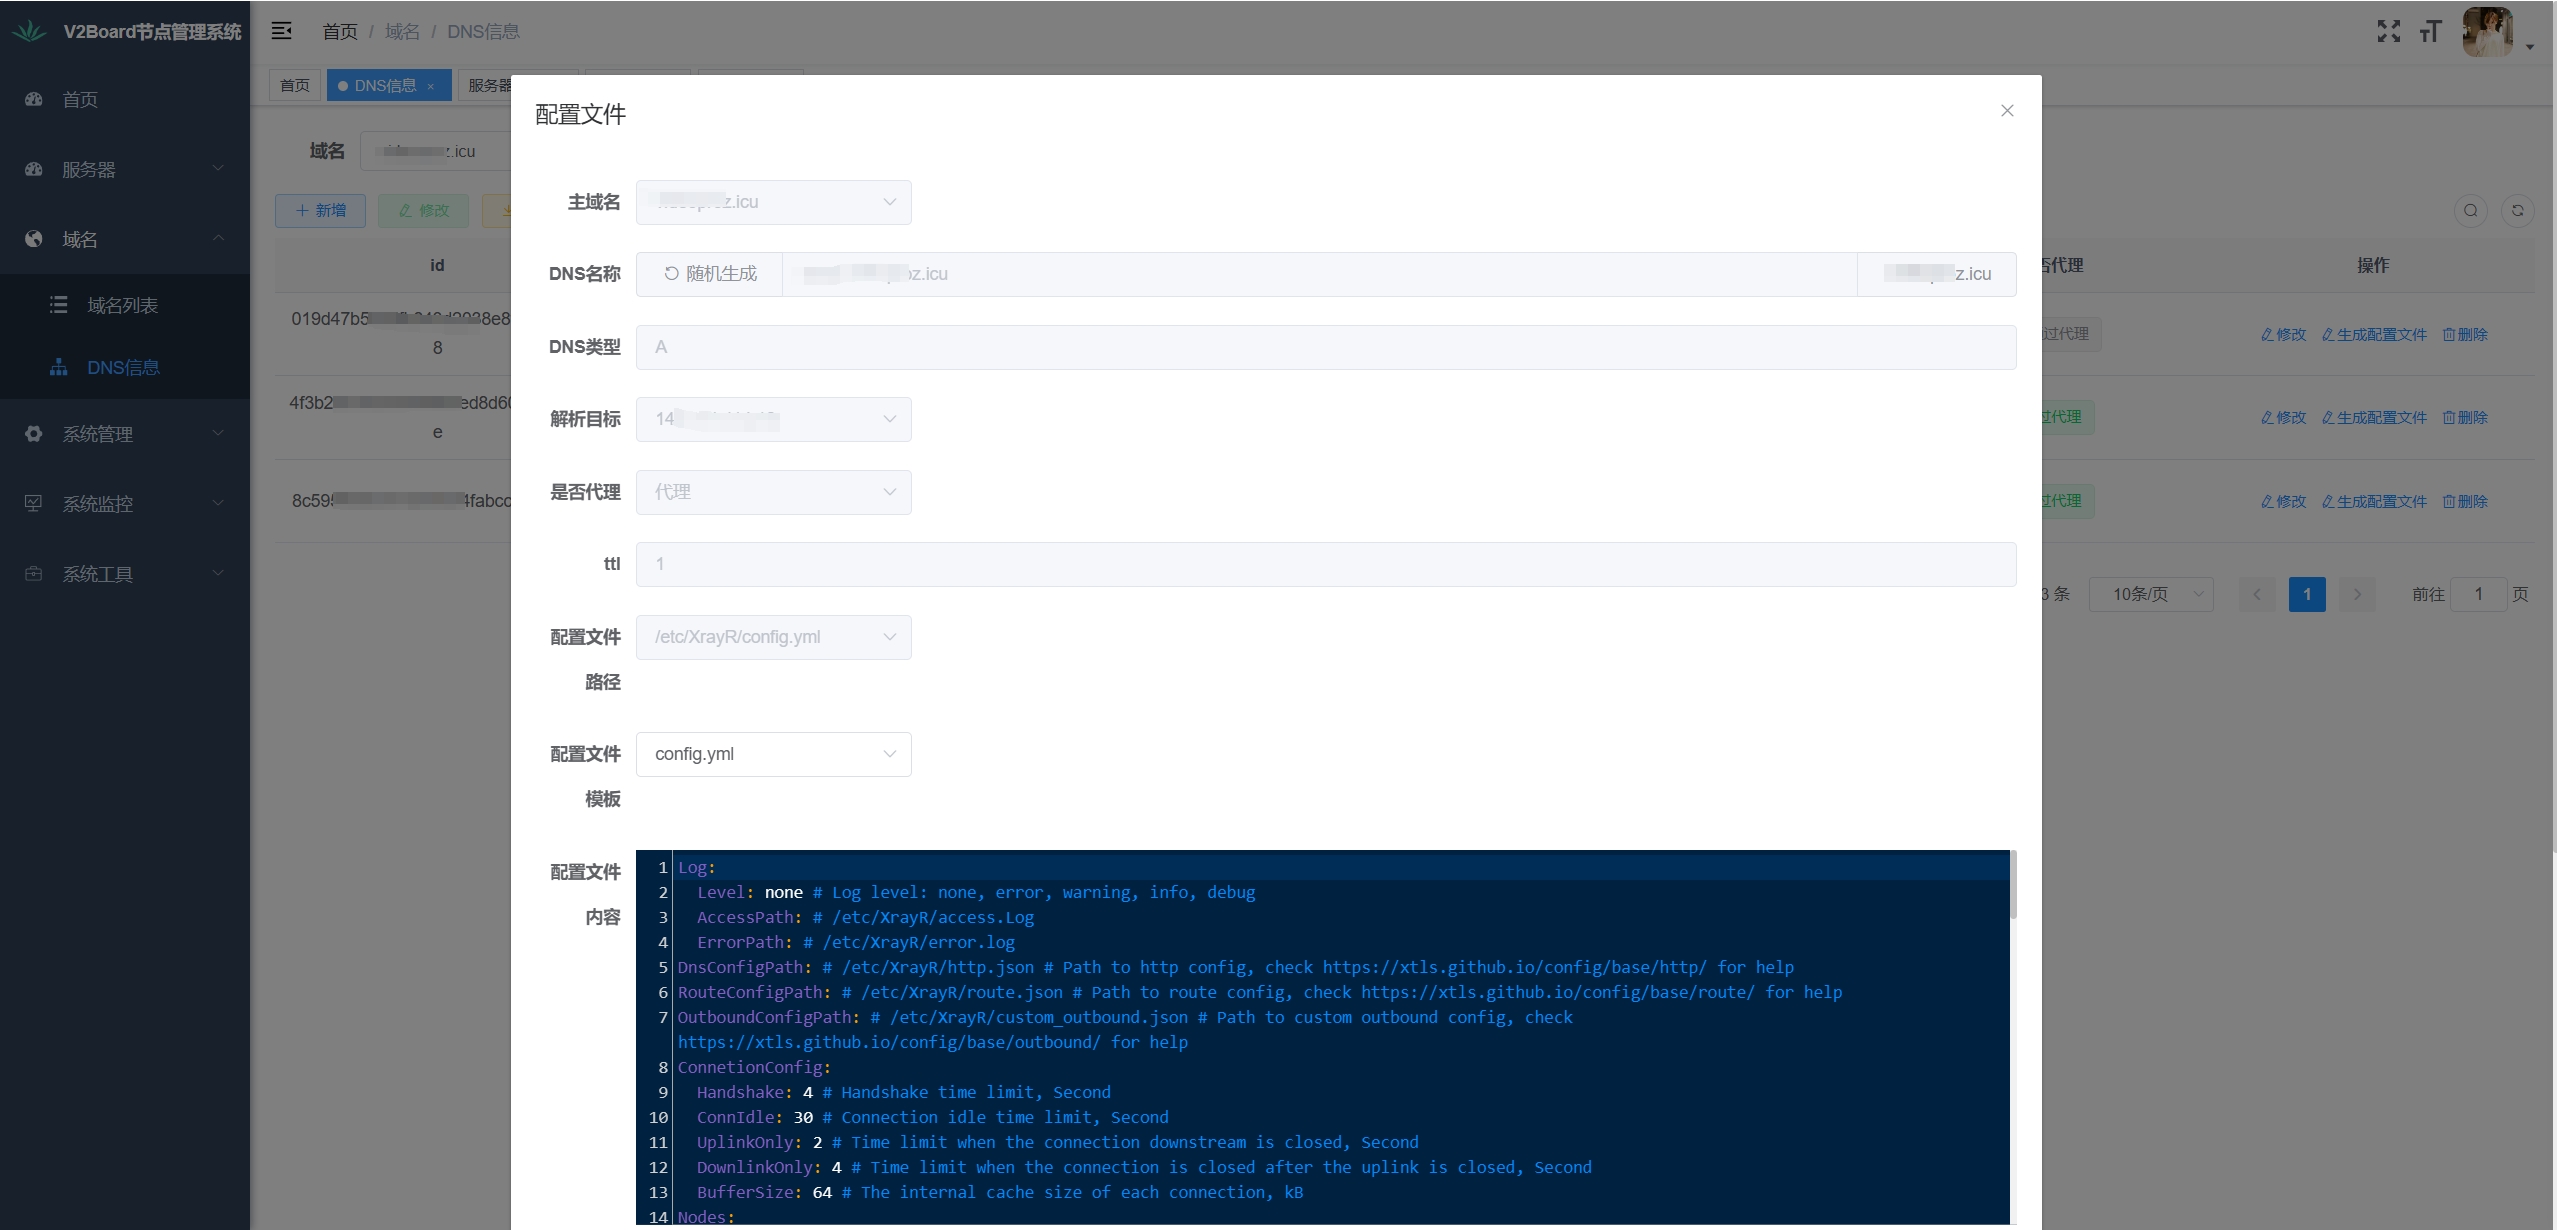Open the 主域名 dropdown

[x=773, y=202]
